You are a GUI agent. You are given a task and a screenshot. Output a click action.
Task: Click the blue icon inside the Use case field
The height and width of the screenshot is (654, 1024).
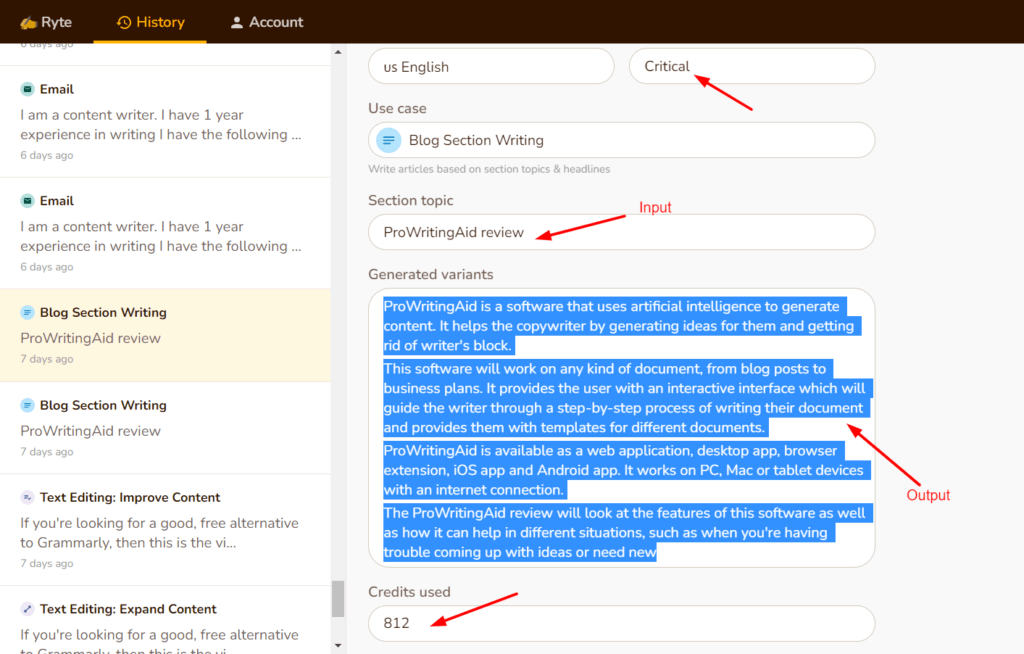[x=388, y=140]
